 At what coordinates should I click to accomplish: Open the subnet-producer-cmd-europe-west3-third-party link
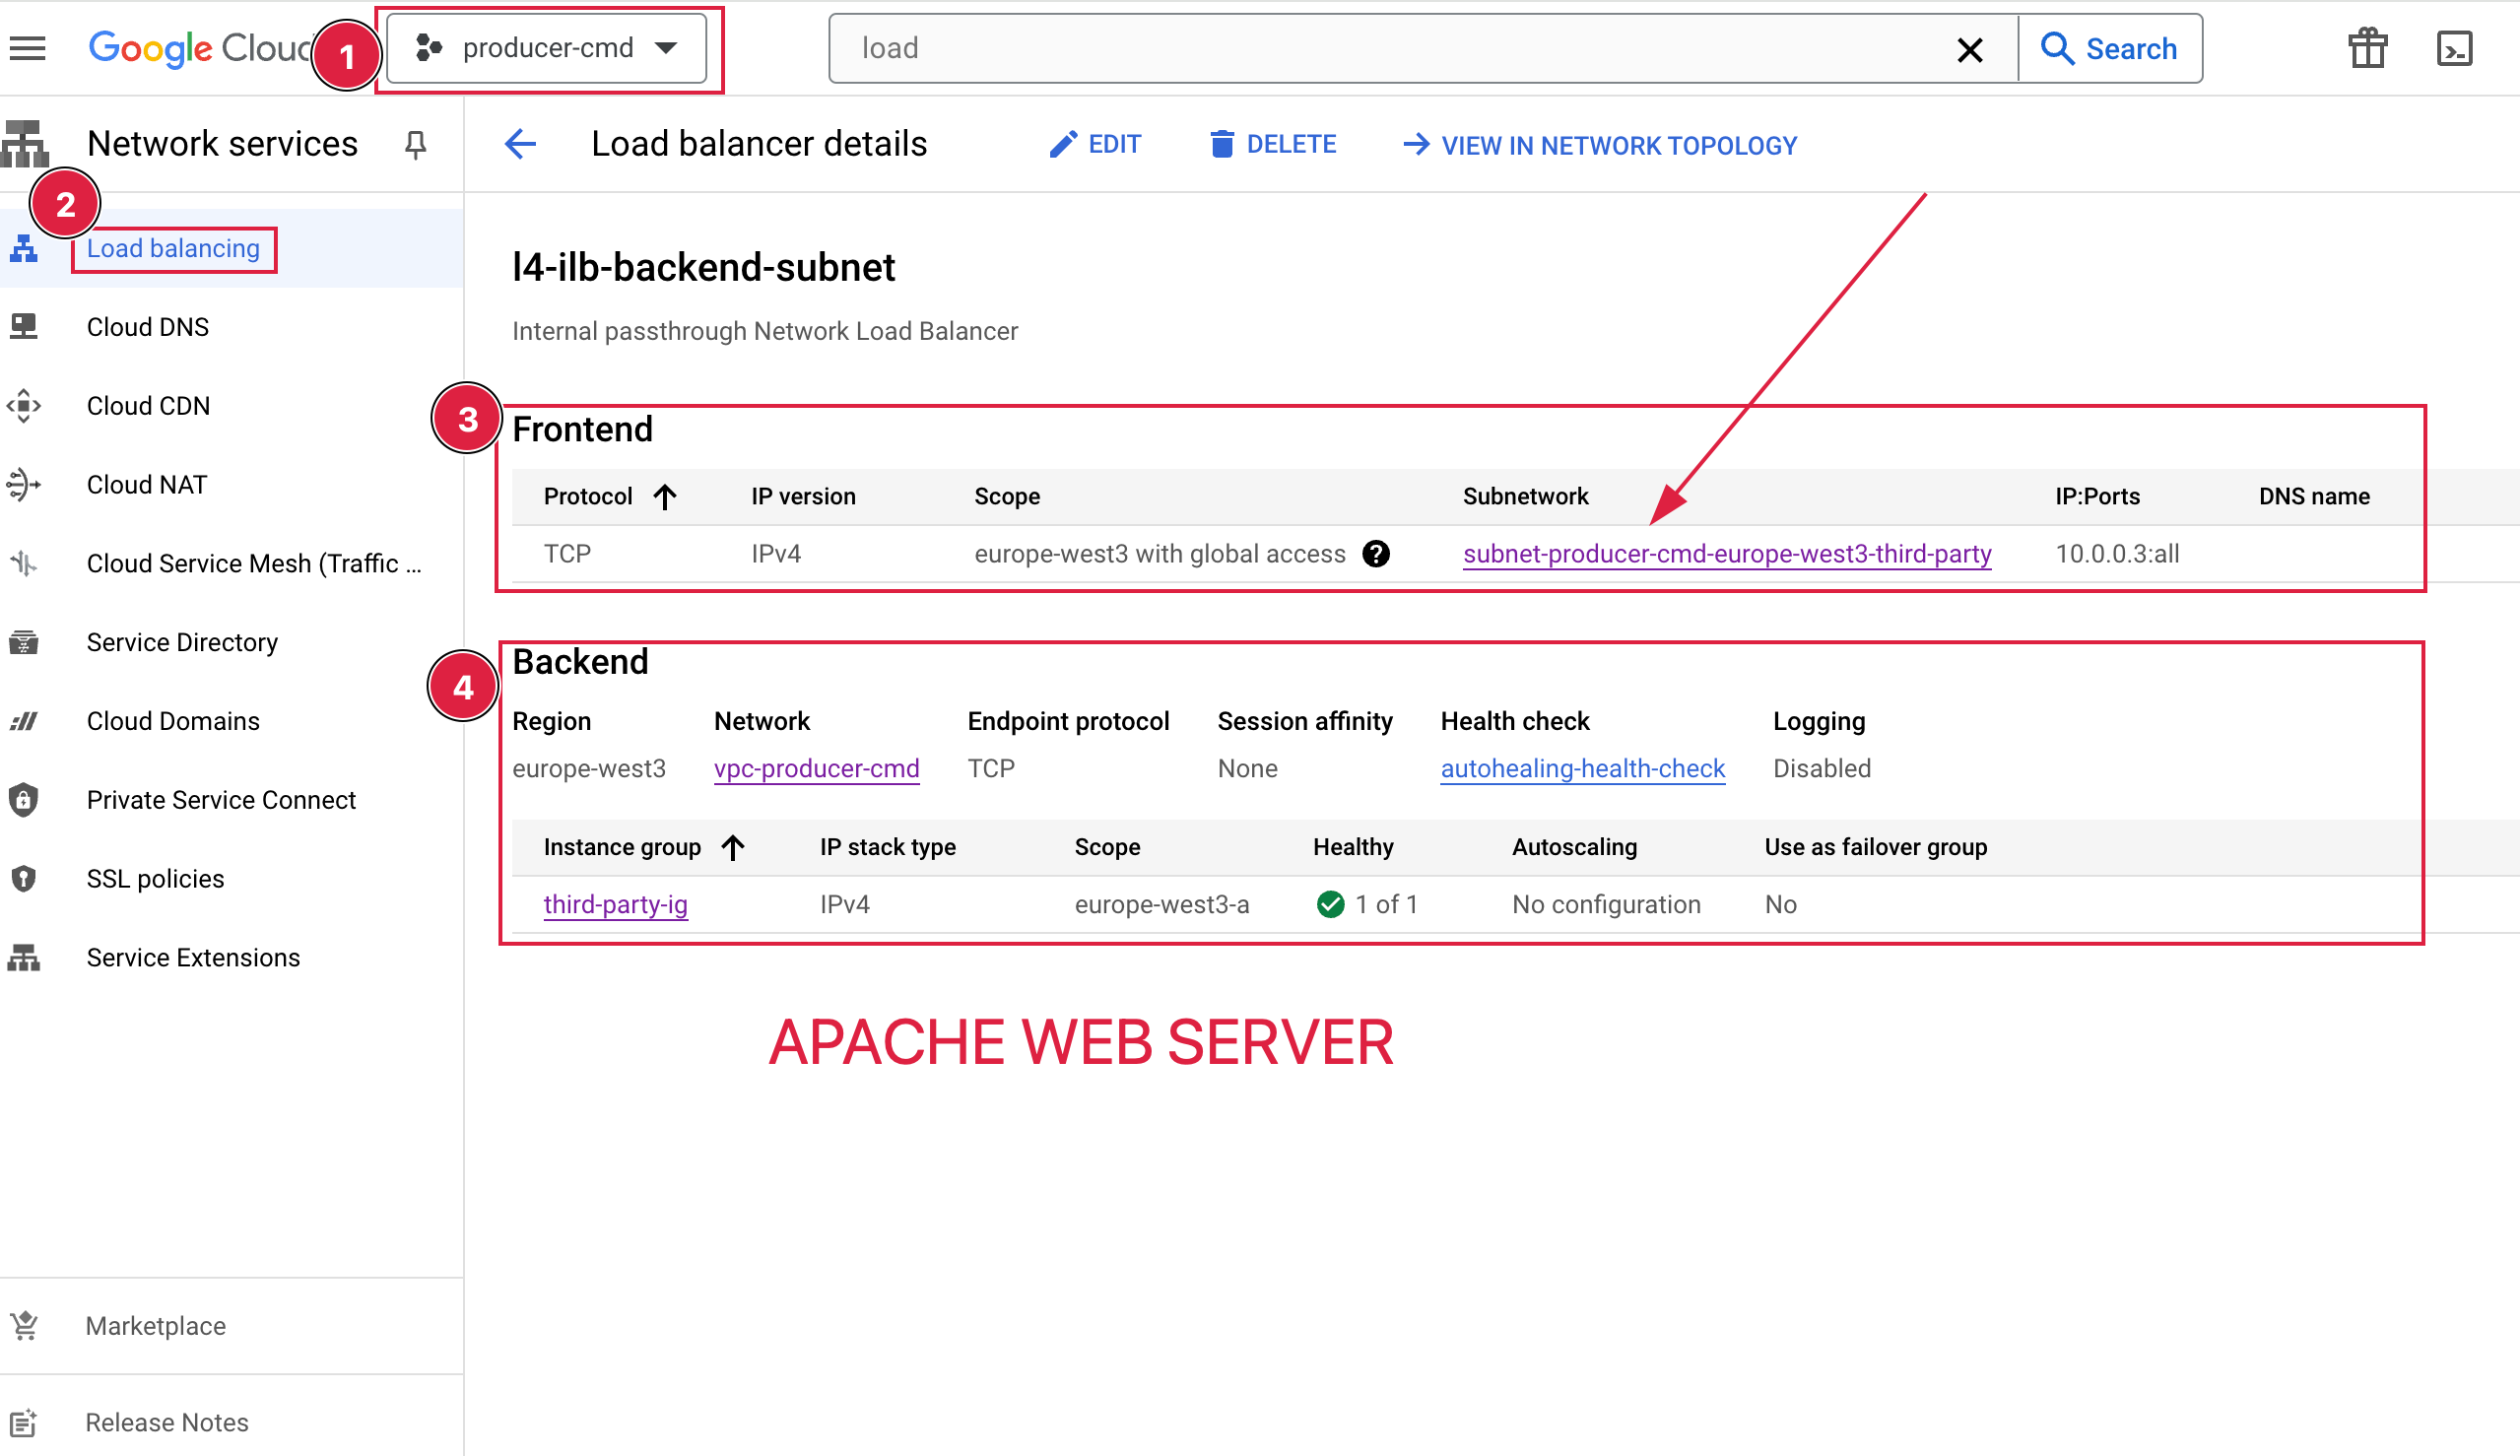click(1727, 554)
